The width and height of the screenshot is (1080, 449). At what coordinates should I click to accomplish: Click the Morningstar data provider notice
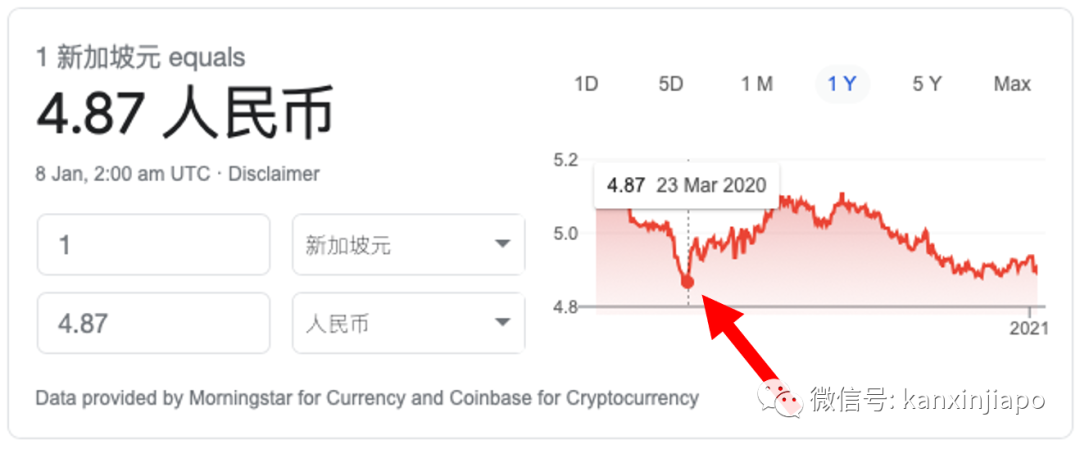[367, 397]
